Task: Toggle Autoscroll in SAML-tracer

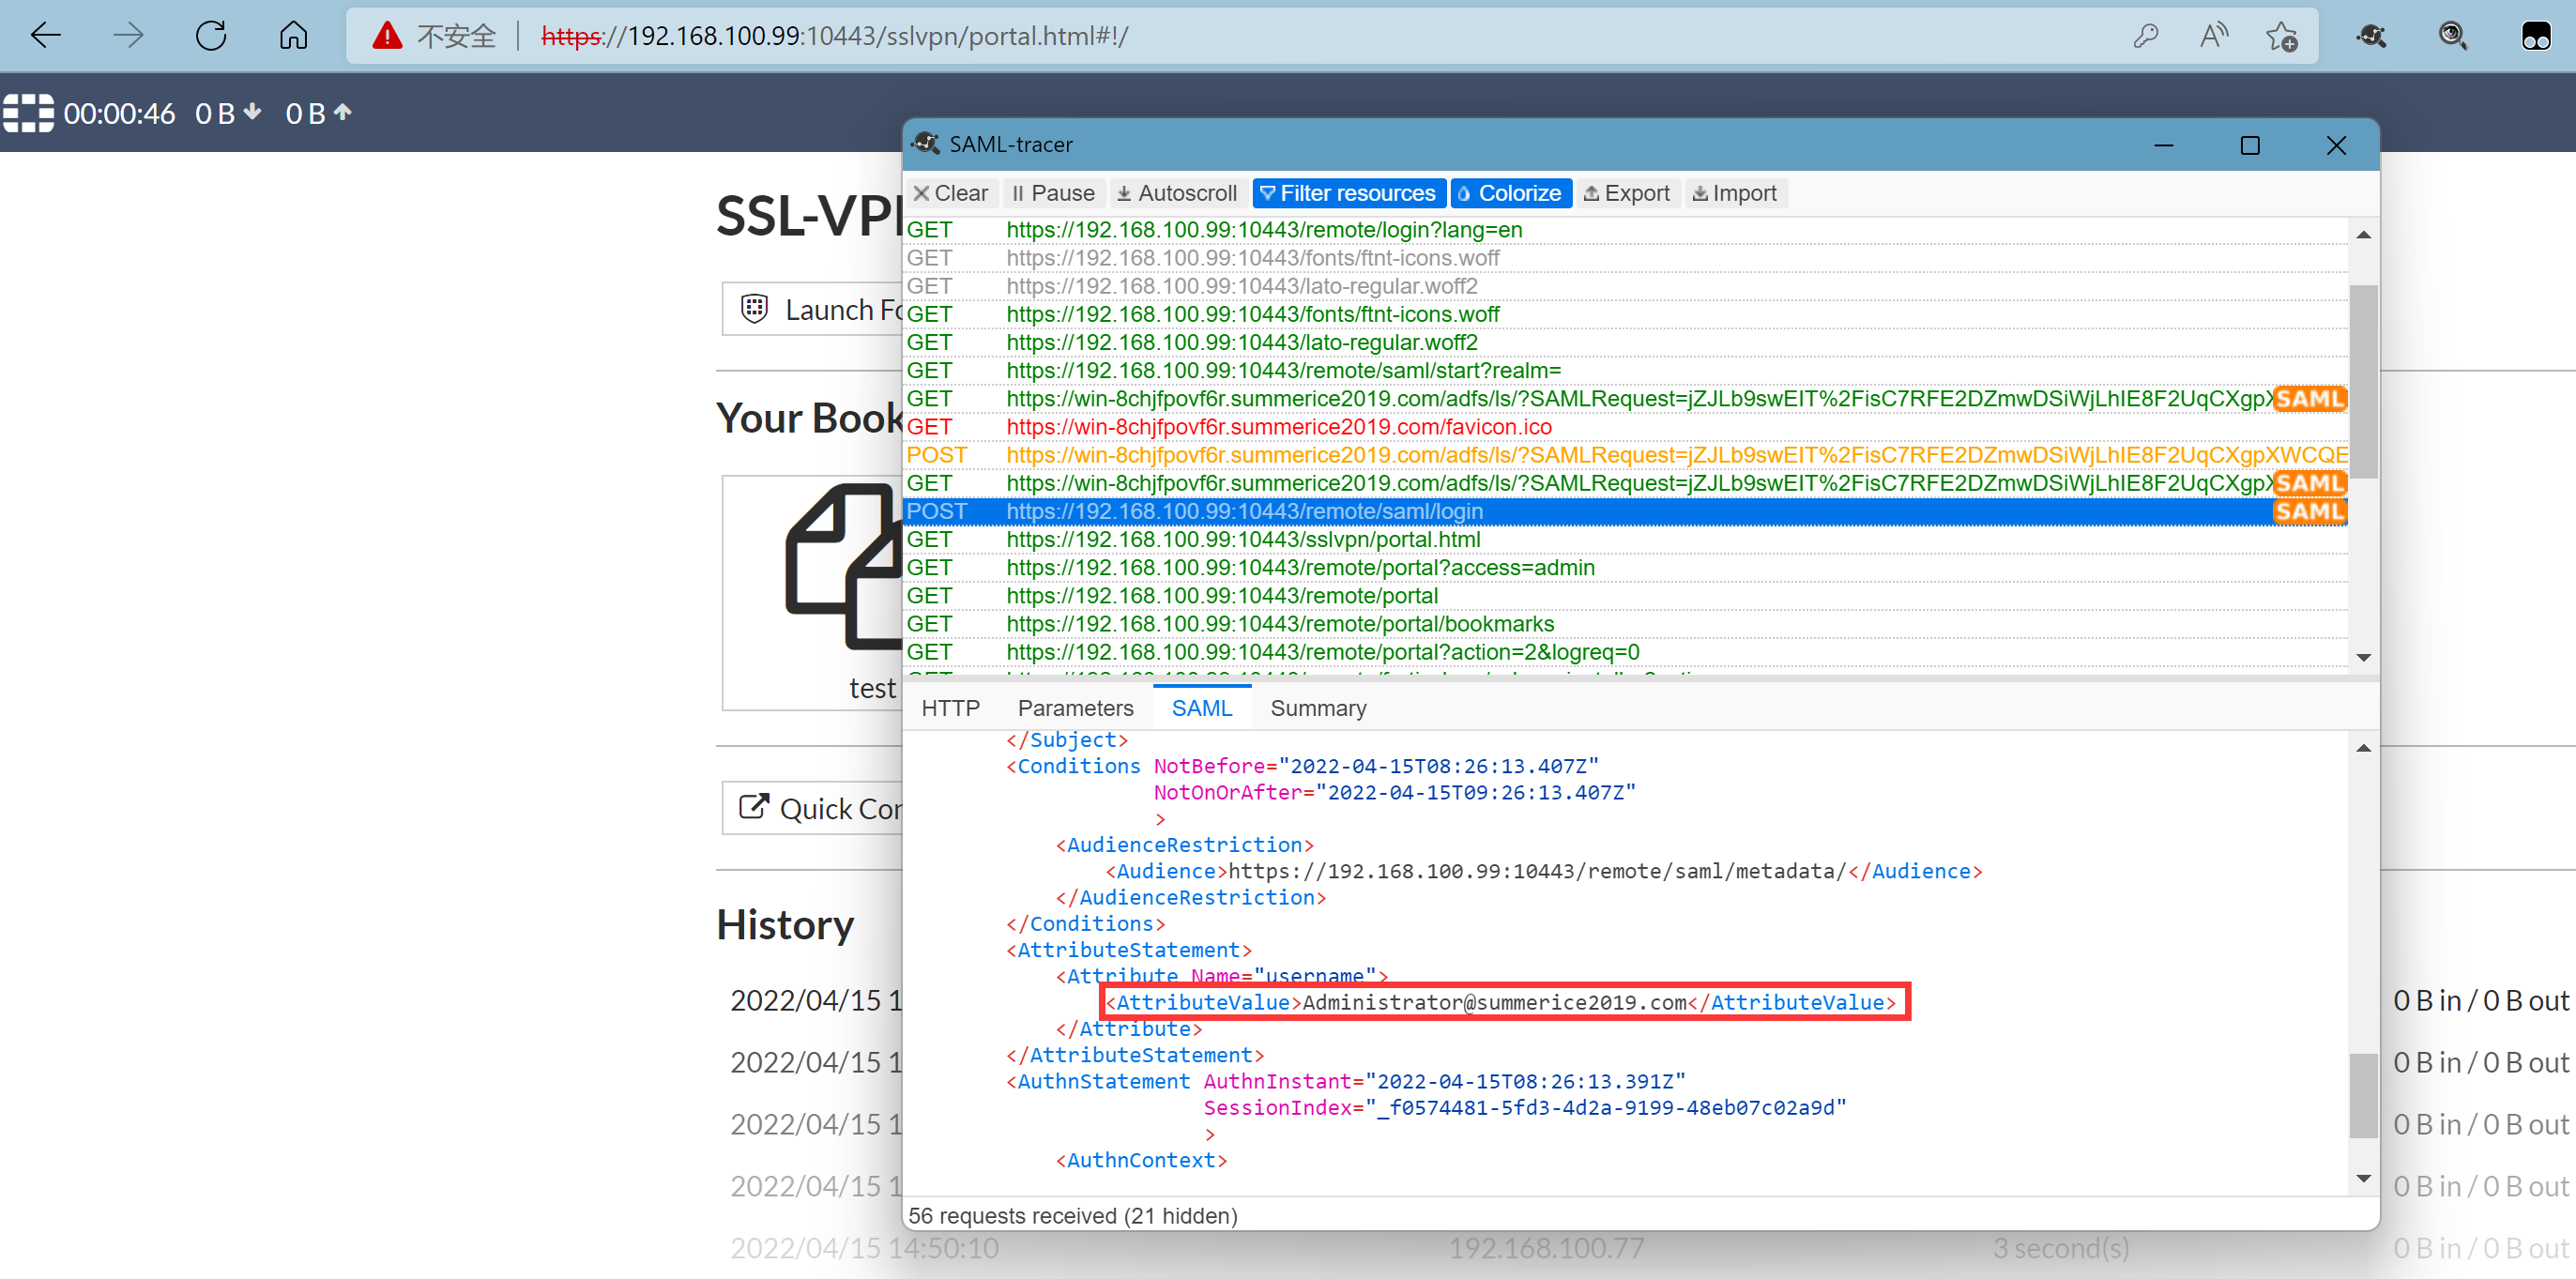Action: tap(1177, 193)
